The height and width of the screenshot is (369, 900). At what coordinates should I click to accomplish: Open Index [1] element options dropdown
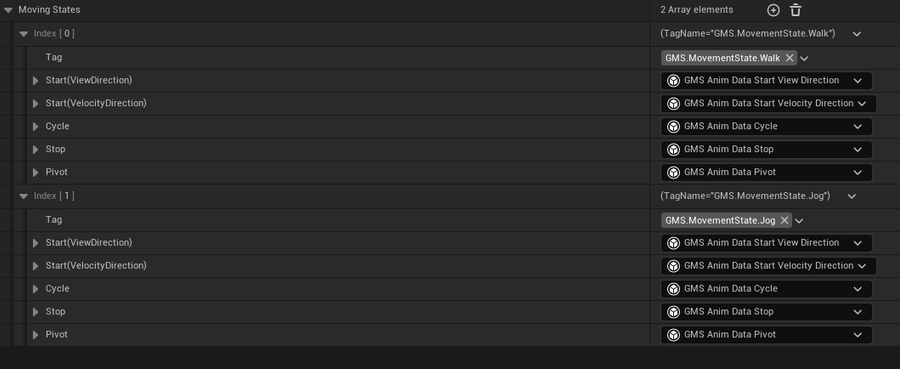coord(852,197)
